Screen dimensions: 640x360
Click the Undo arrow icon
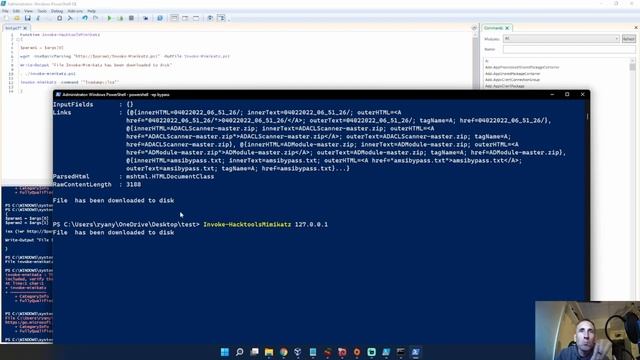85,18
